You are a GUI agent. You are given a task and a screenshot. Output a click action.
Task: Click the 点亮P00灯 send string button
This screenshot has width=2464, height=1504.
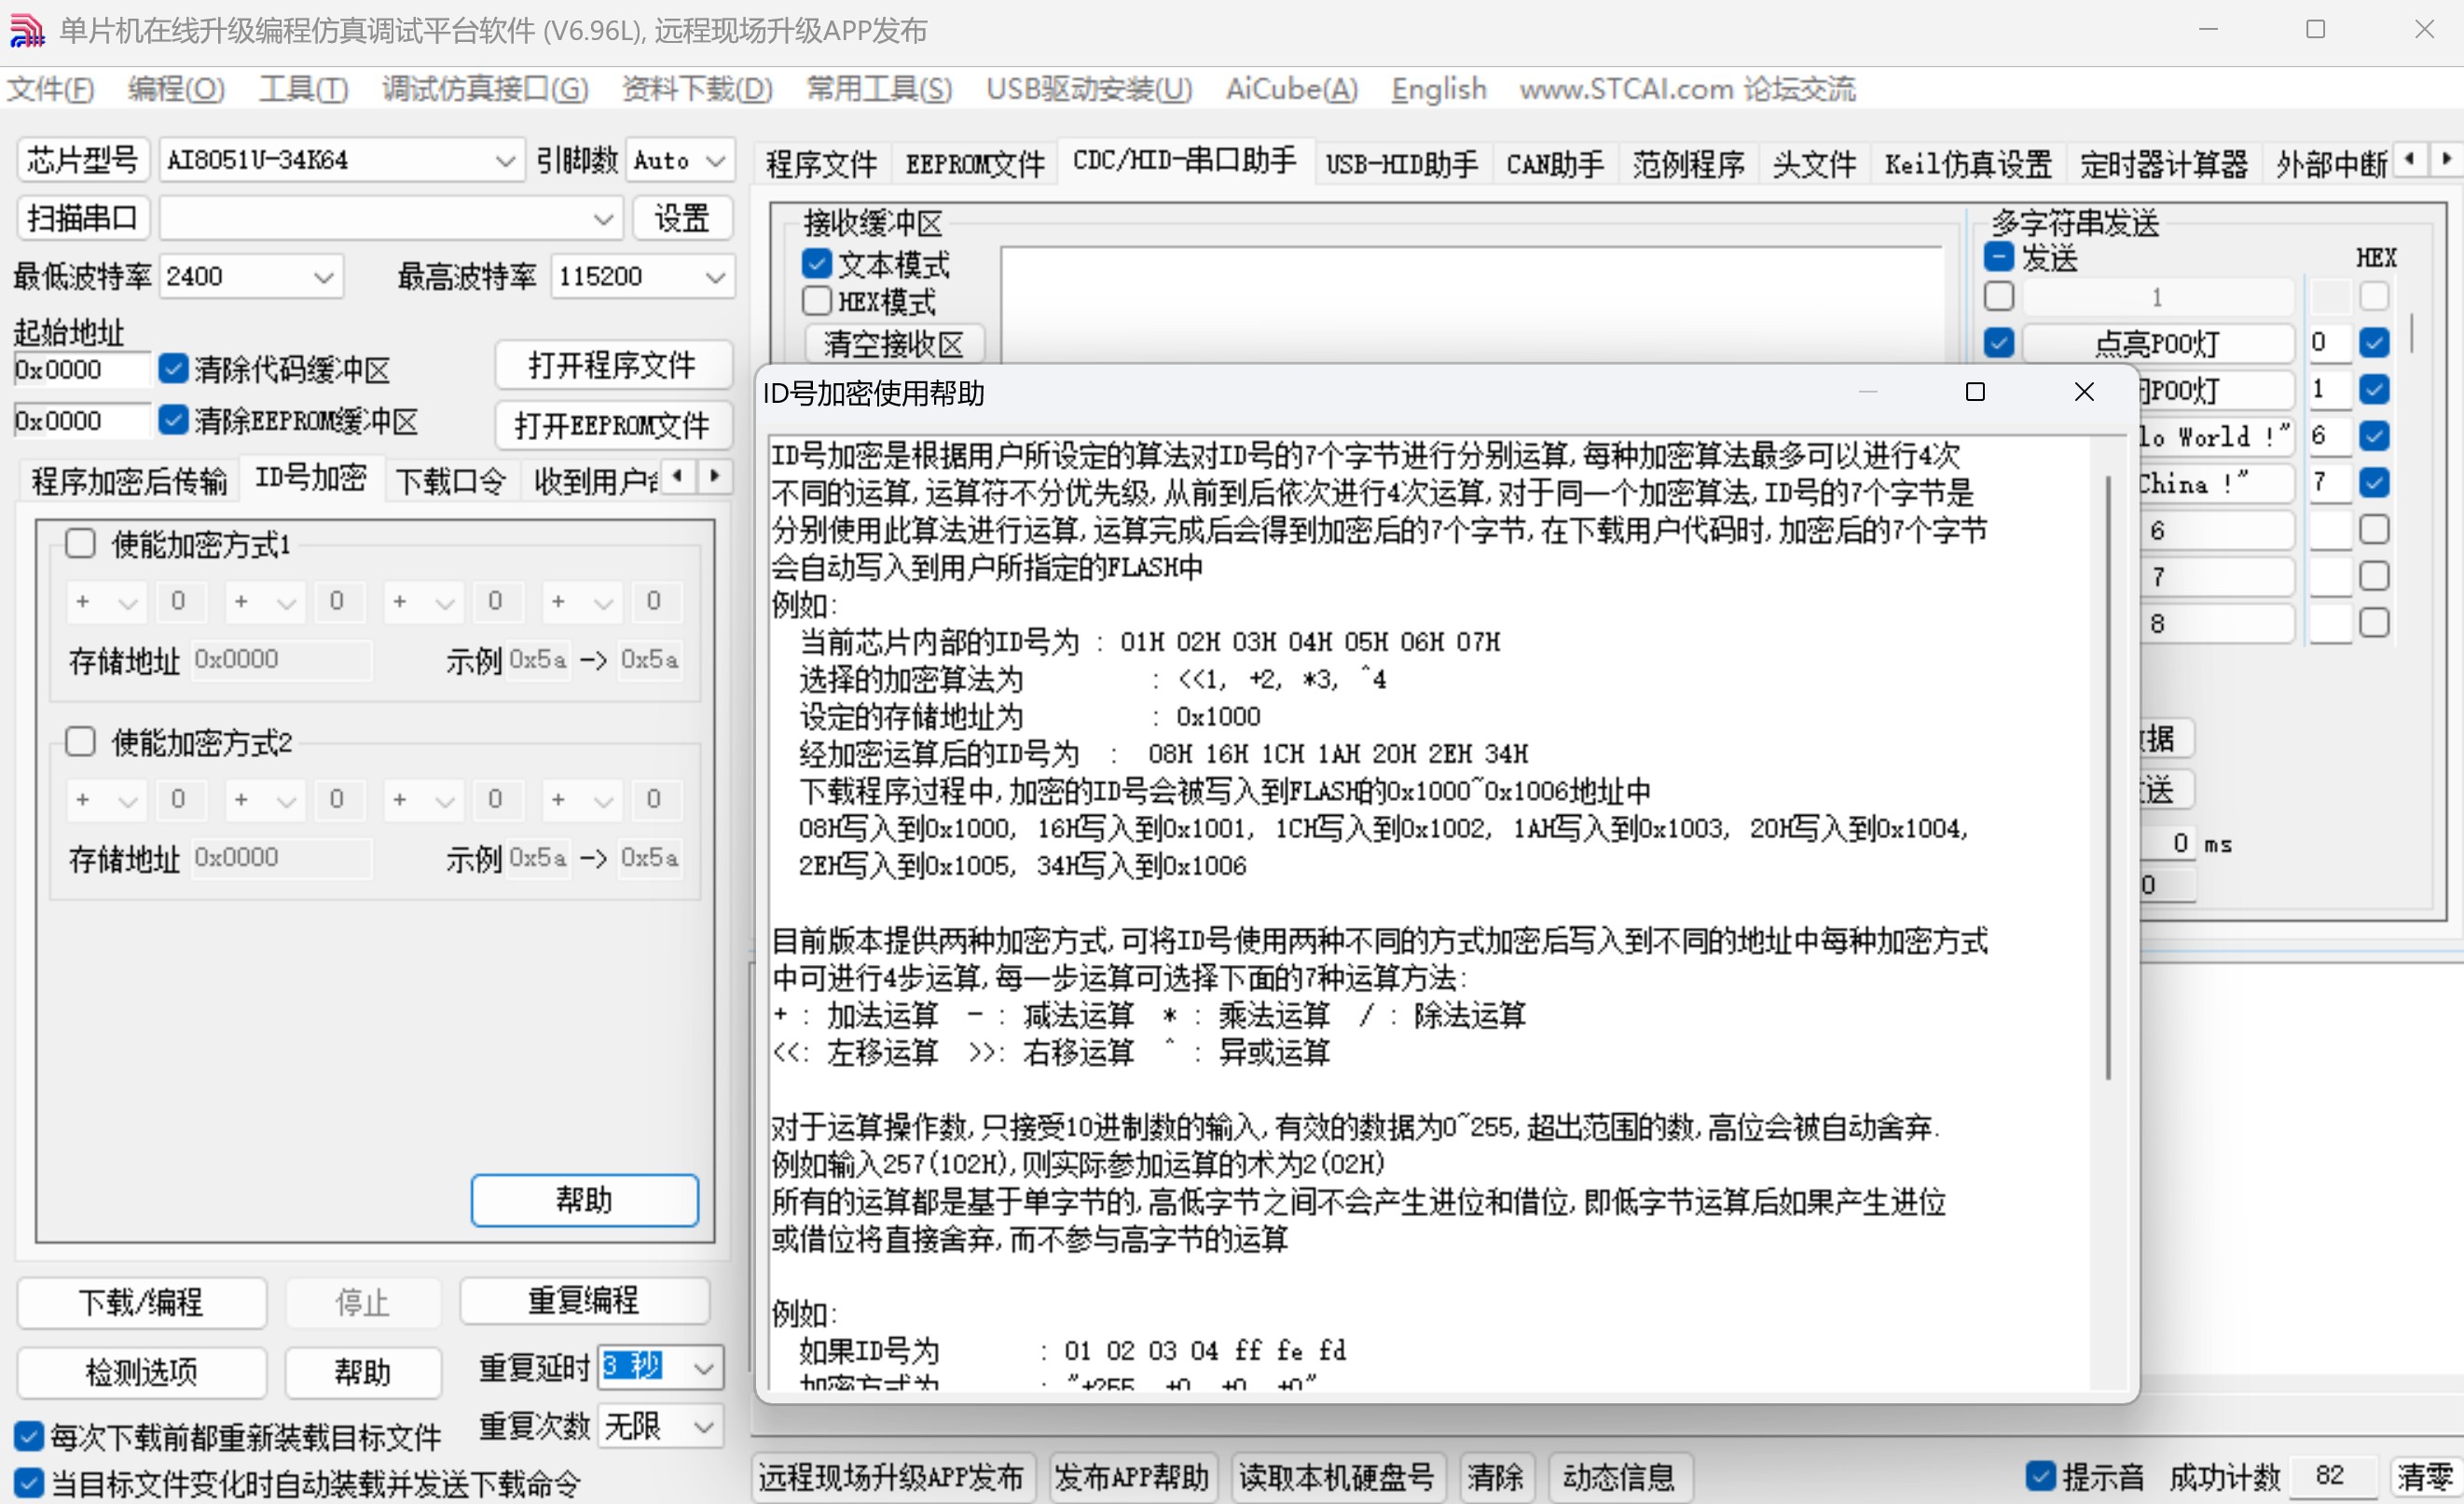coord(2157,343)
